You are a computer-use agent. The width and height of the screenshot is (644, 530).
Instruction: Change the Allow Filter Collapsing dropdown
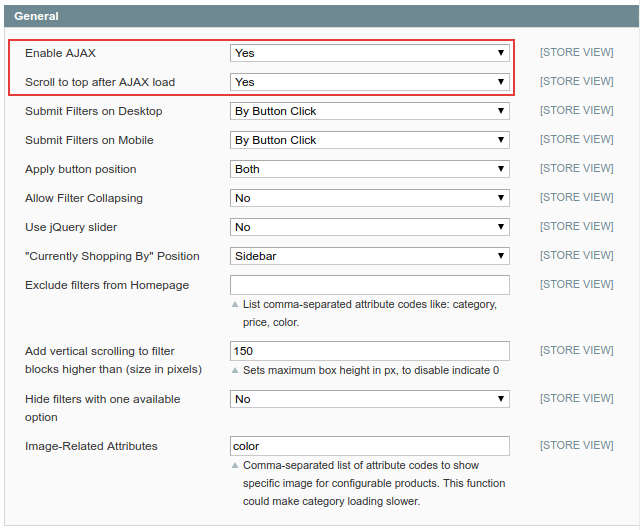pyautogui.click(x=369, y=198)
